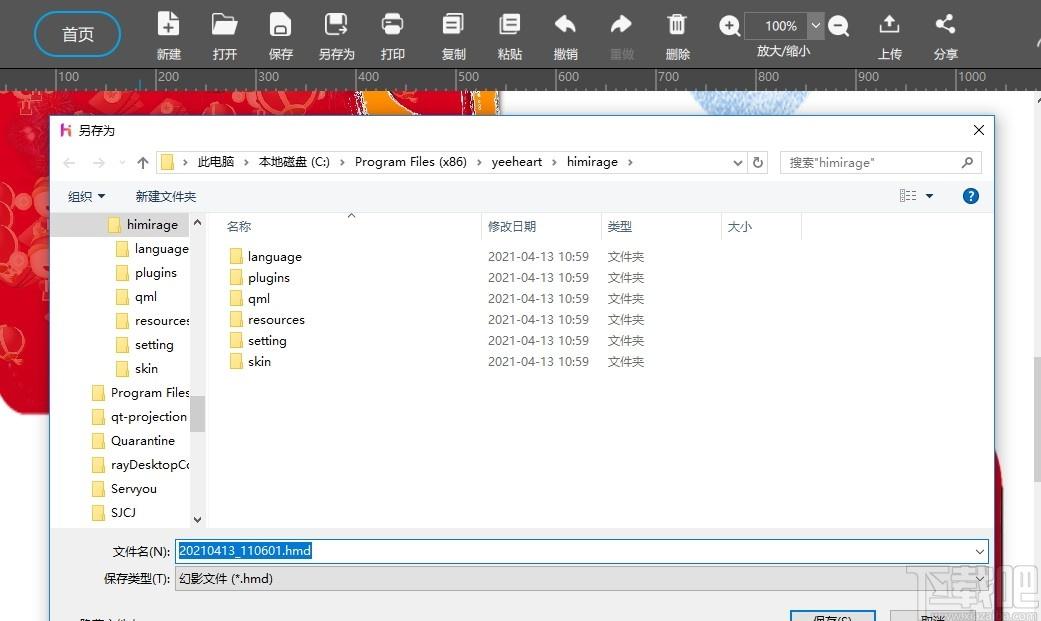Click the 删除 trash icon

click(677, 25)
